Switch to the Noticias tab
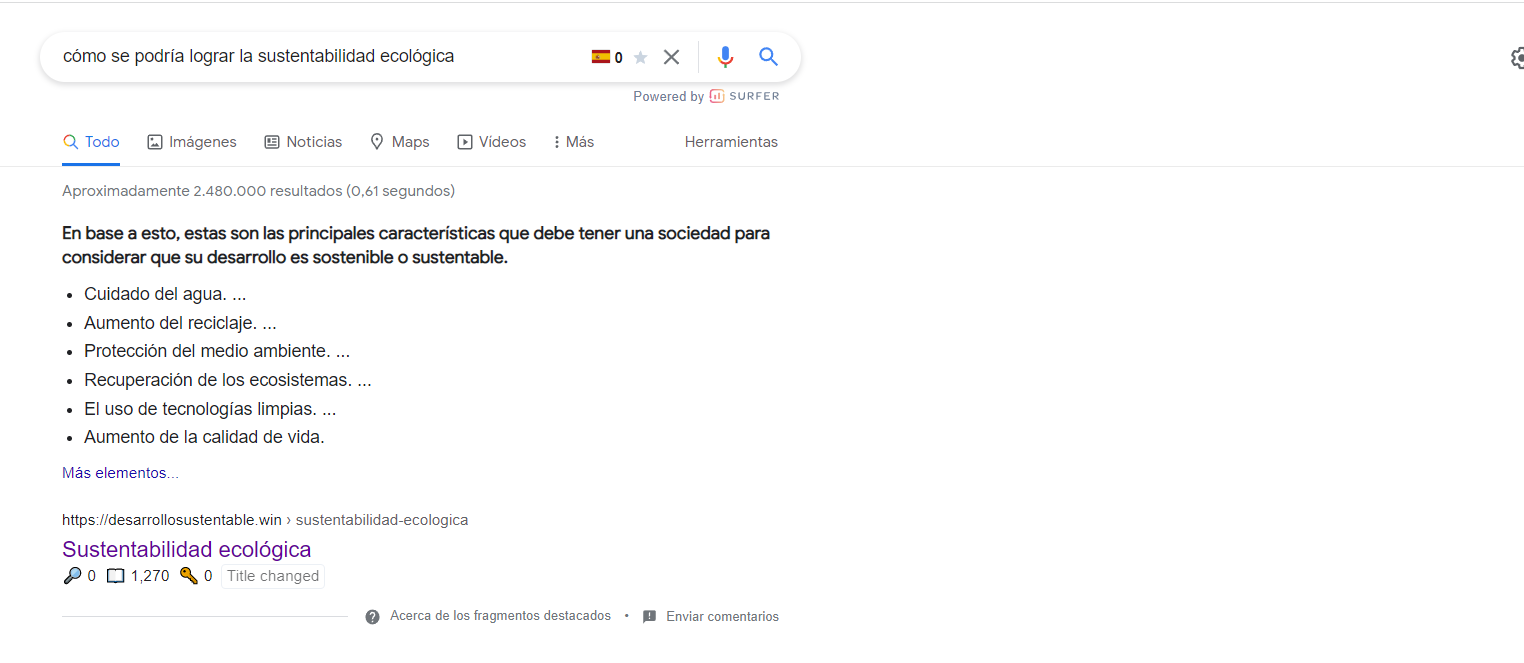This screenshot has height=663, width=1524. point(303,142)
